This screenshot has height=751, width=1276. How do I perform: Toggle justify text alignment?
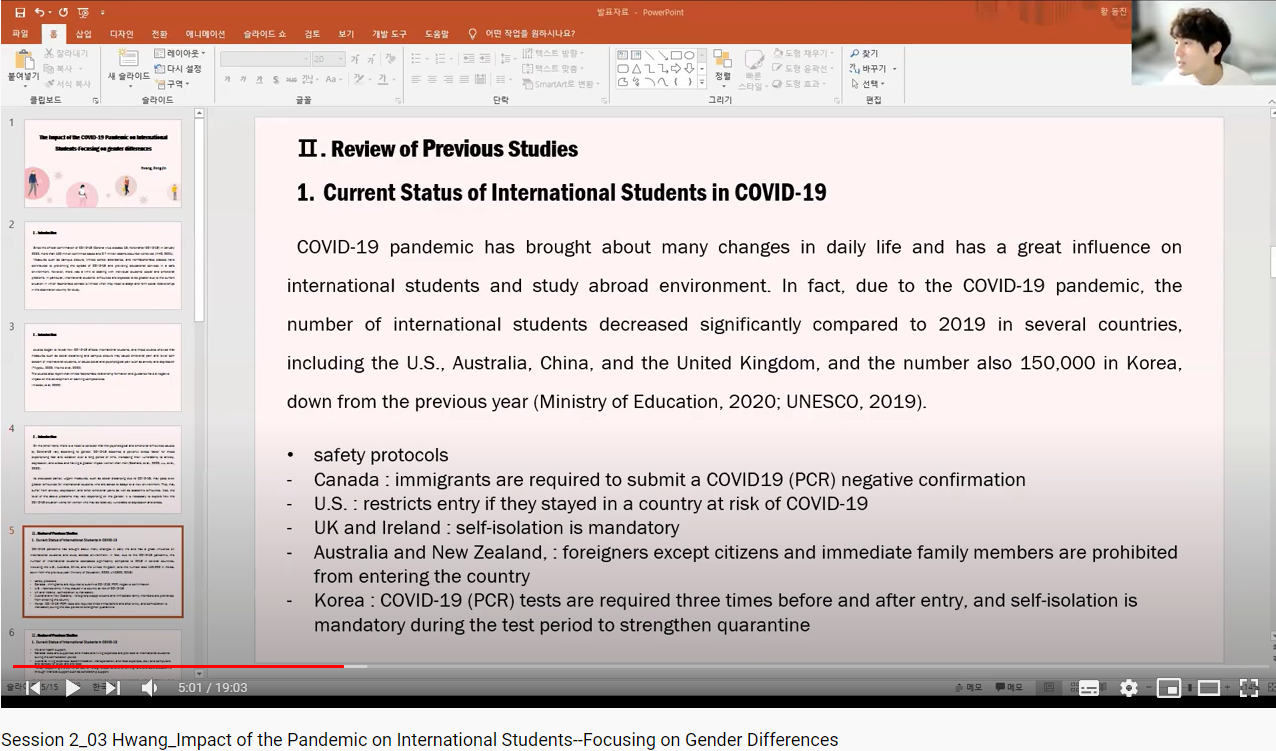point(465,79)
